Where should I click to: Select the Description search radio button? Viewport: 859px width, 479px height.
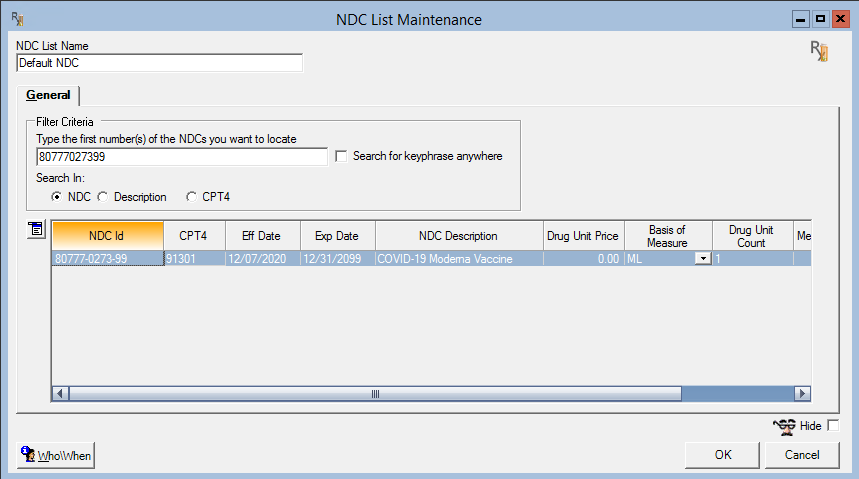pos(103,197)
